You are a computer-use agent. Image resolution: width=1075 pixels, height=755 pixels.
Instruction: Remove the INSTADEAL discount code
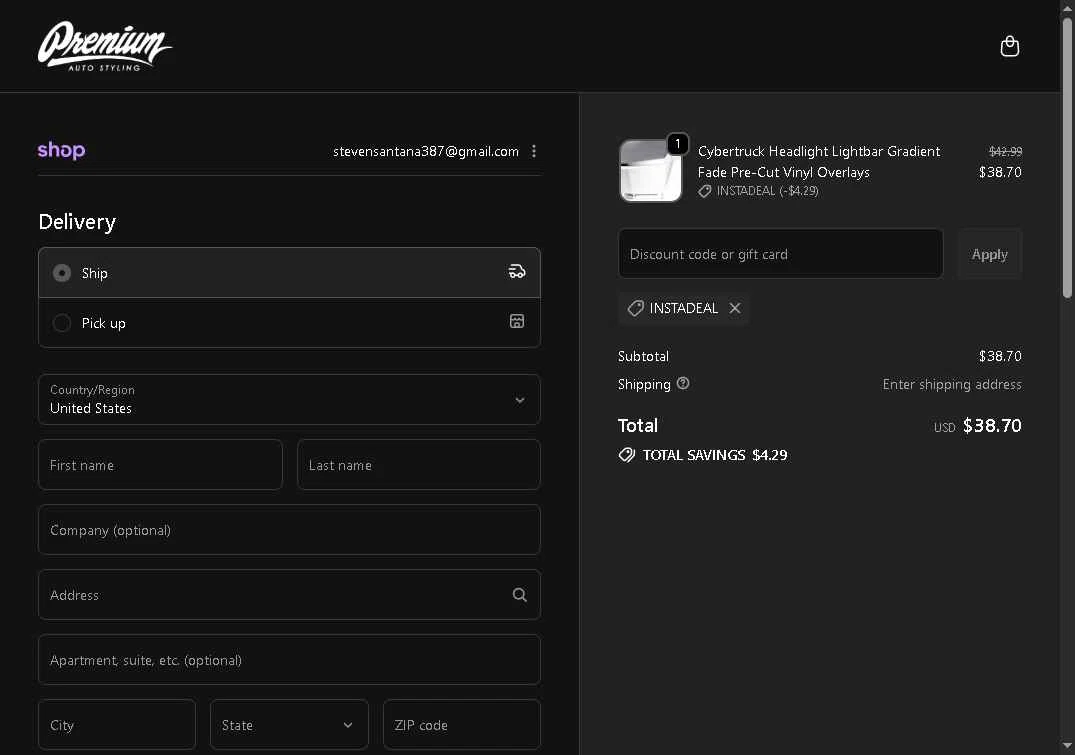click(x=735, y=308)
